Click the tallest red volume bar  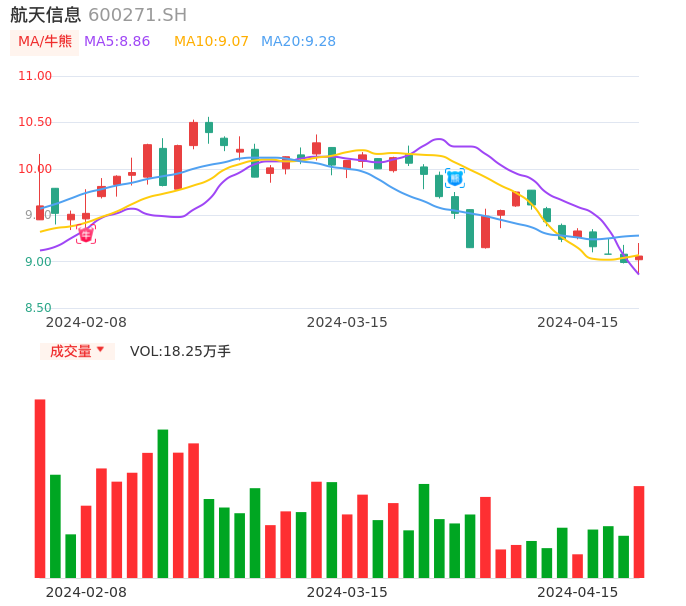tap(40, 488)
